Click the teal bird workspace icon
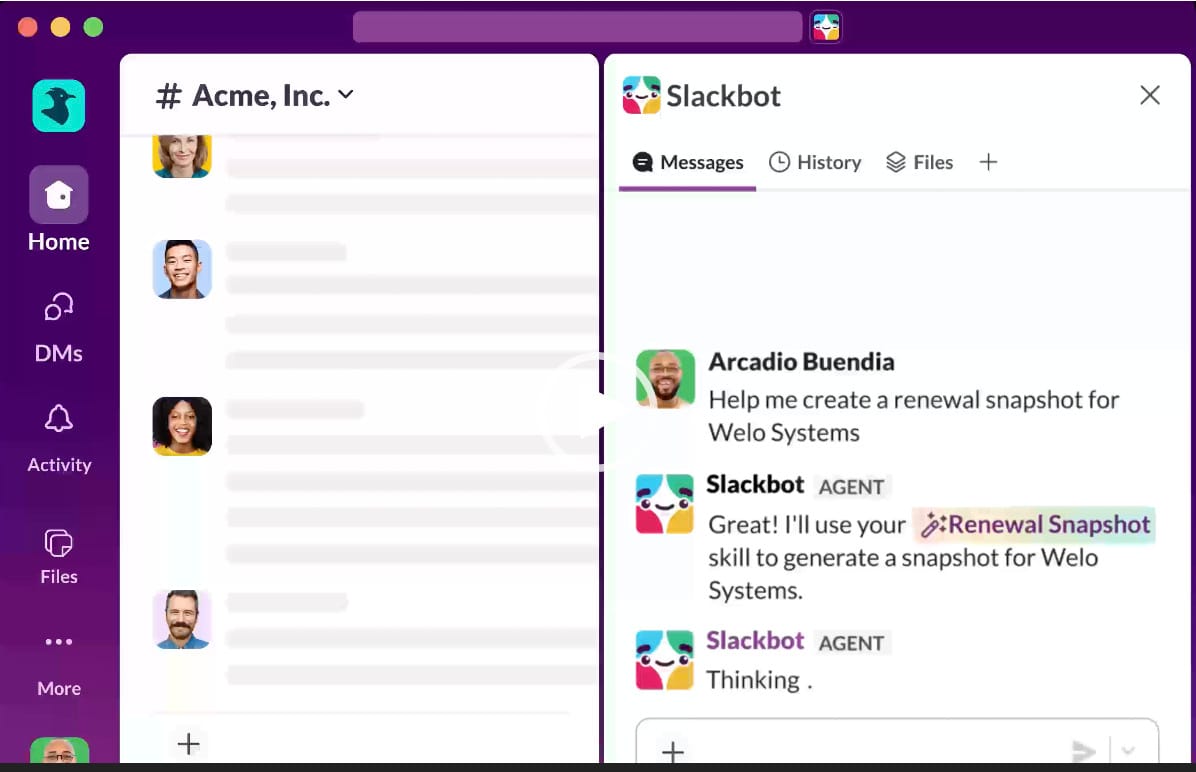The image size is (1196, 772). click(58, 106)
